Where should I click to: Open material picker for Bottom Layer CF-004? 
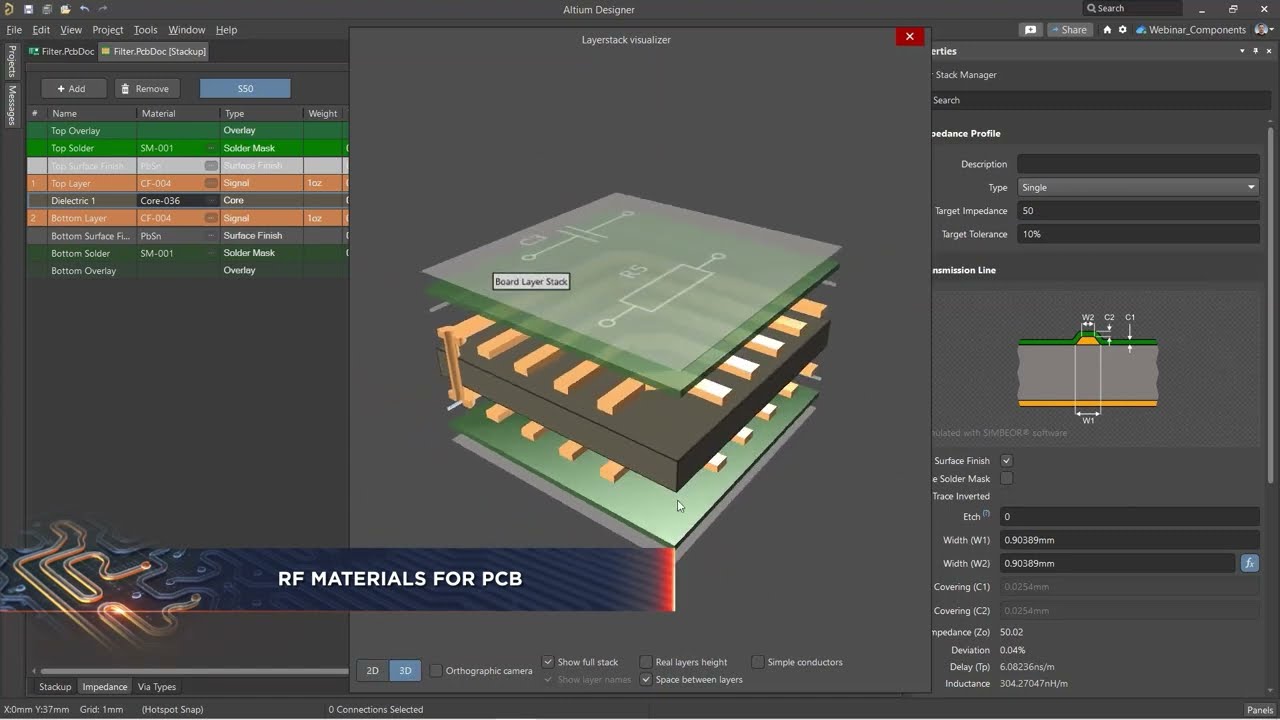tap(211, 218)
